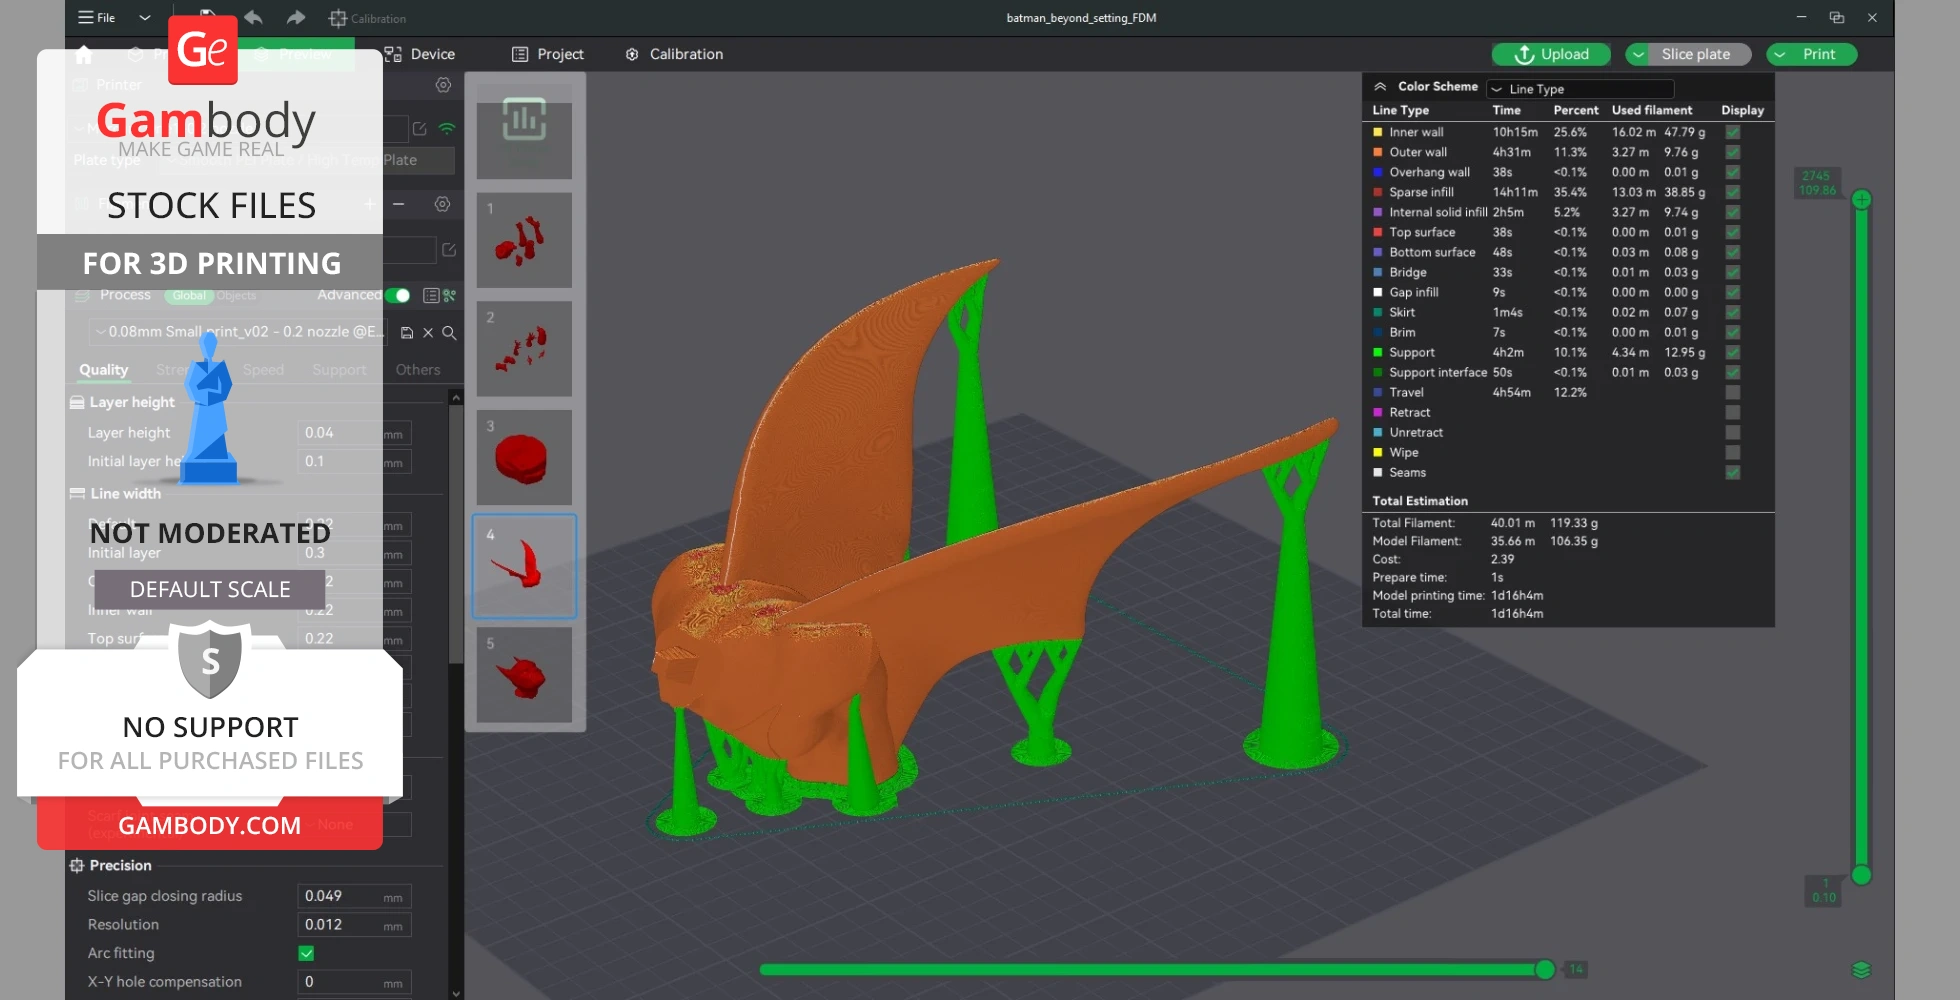The height and width of the screenshot is (1000, 1960).
Task: Click the undo arrow in title bar
Action: tap(253, 17)
